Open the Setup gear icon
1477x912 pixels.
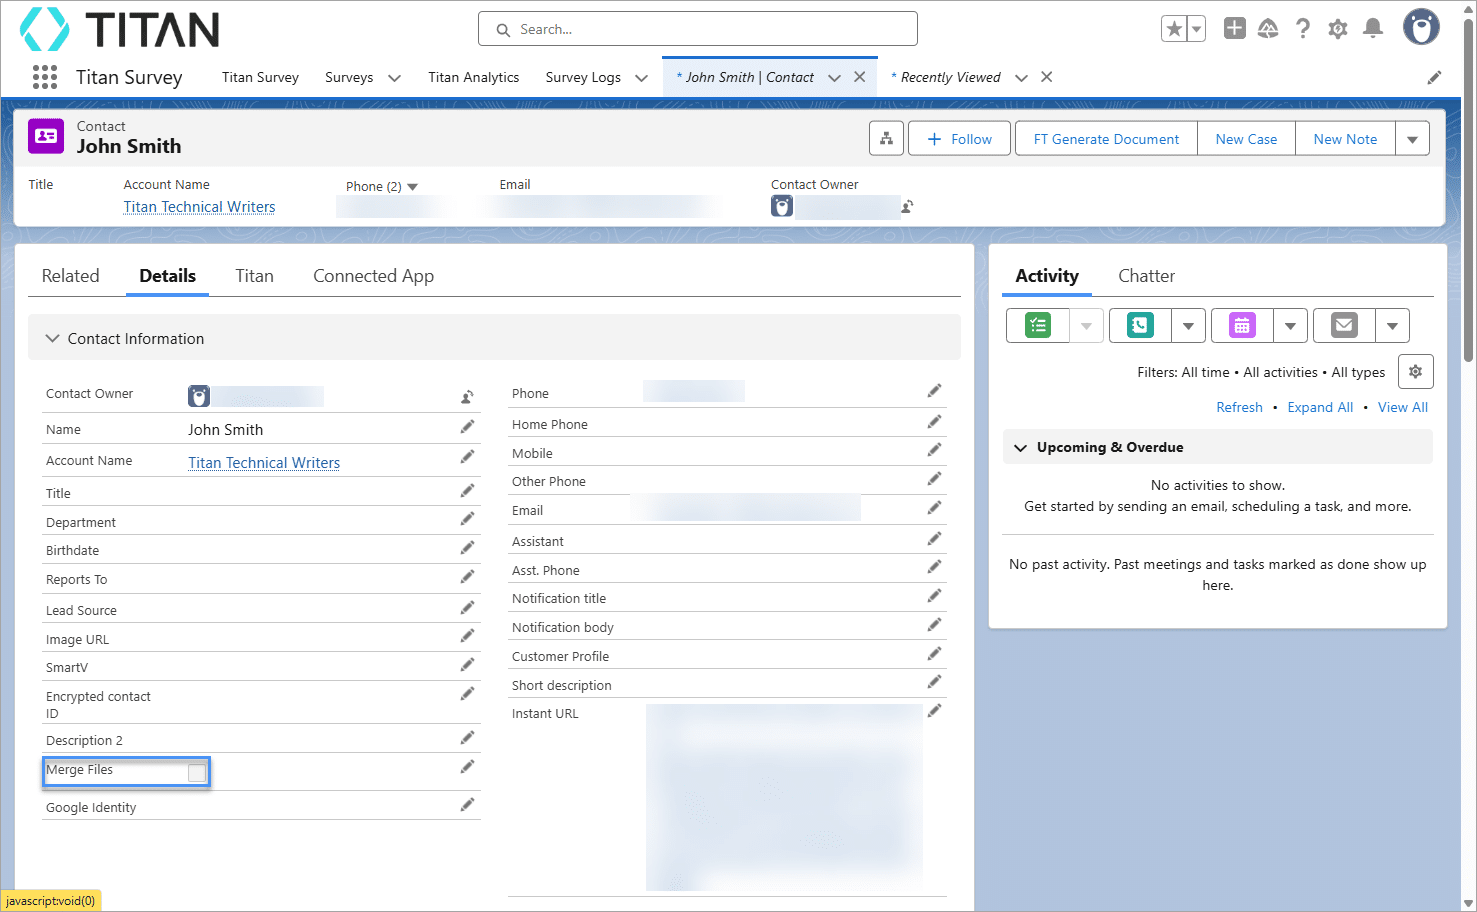(x=1338, y=29)
